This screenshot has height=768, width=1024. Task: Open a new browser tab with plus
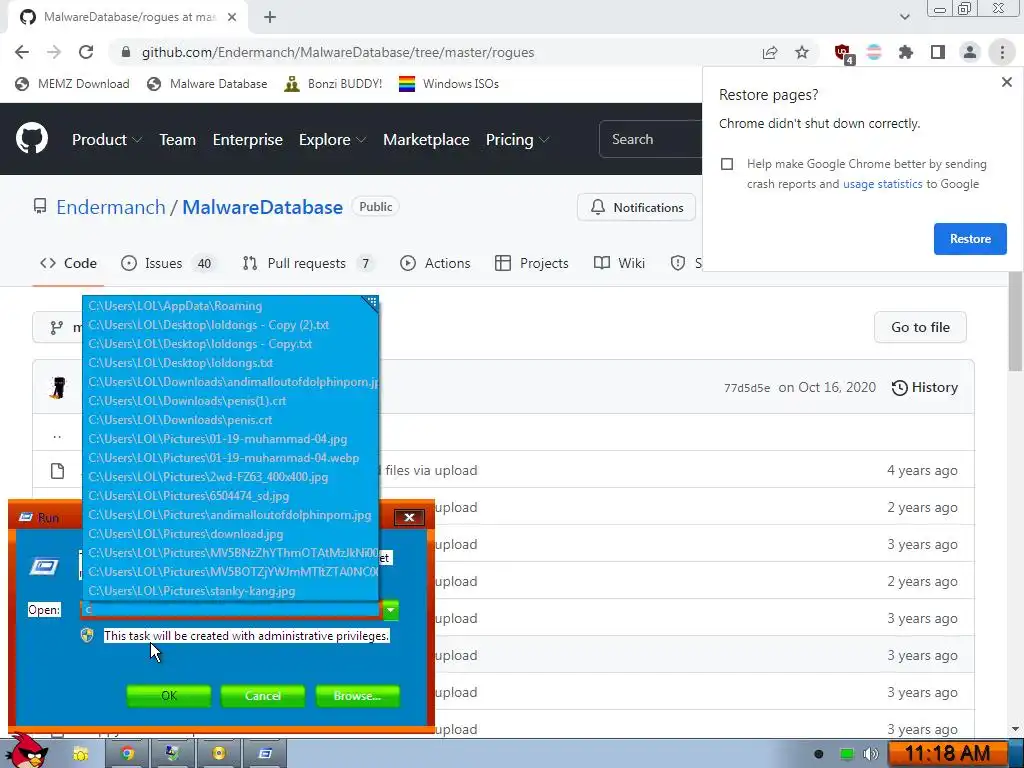[270, 17]
